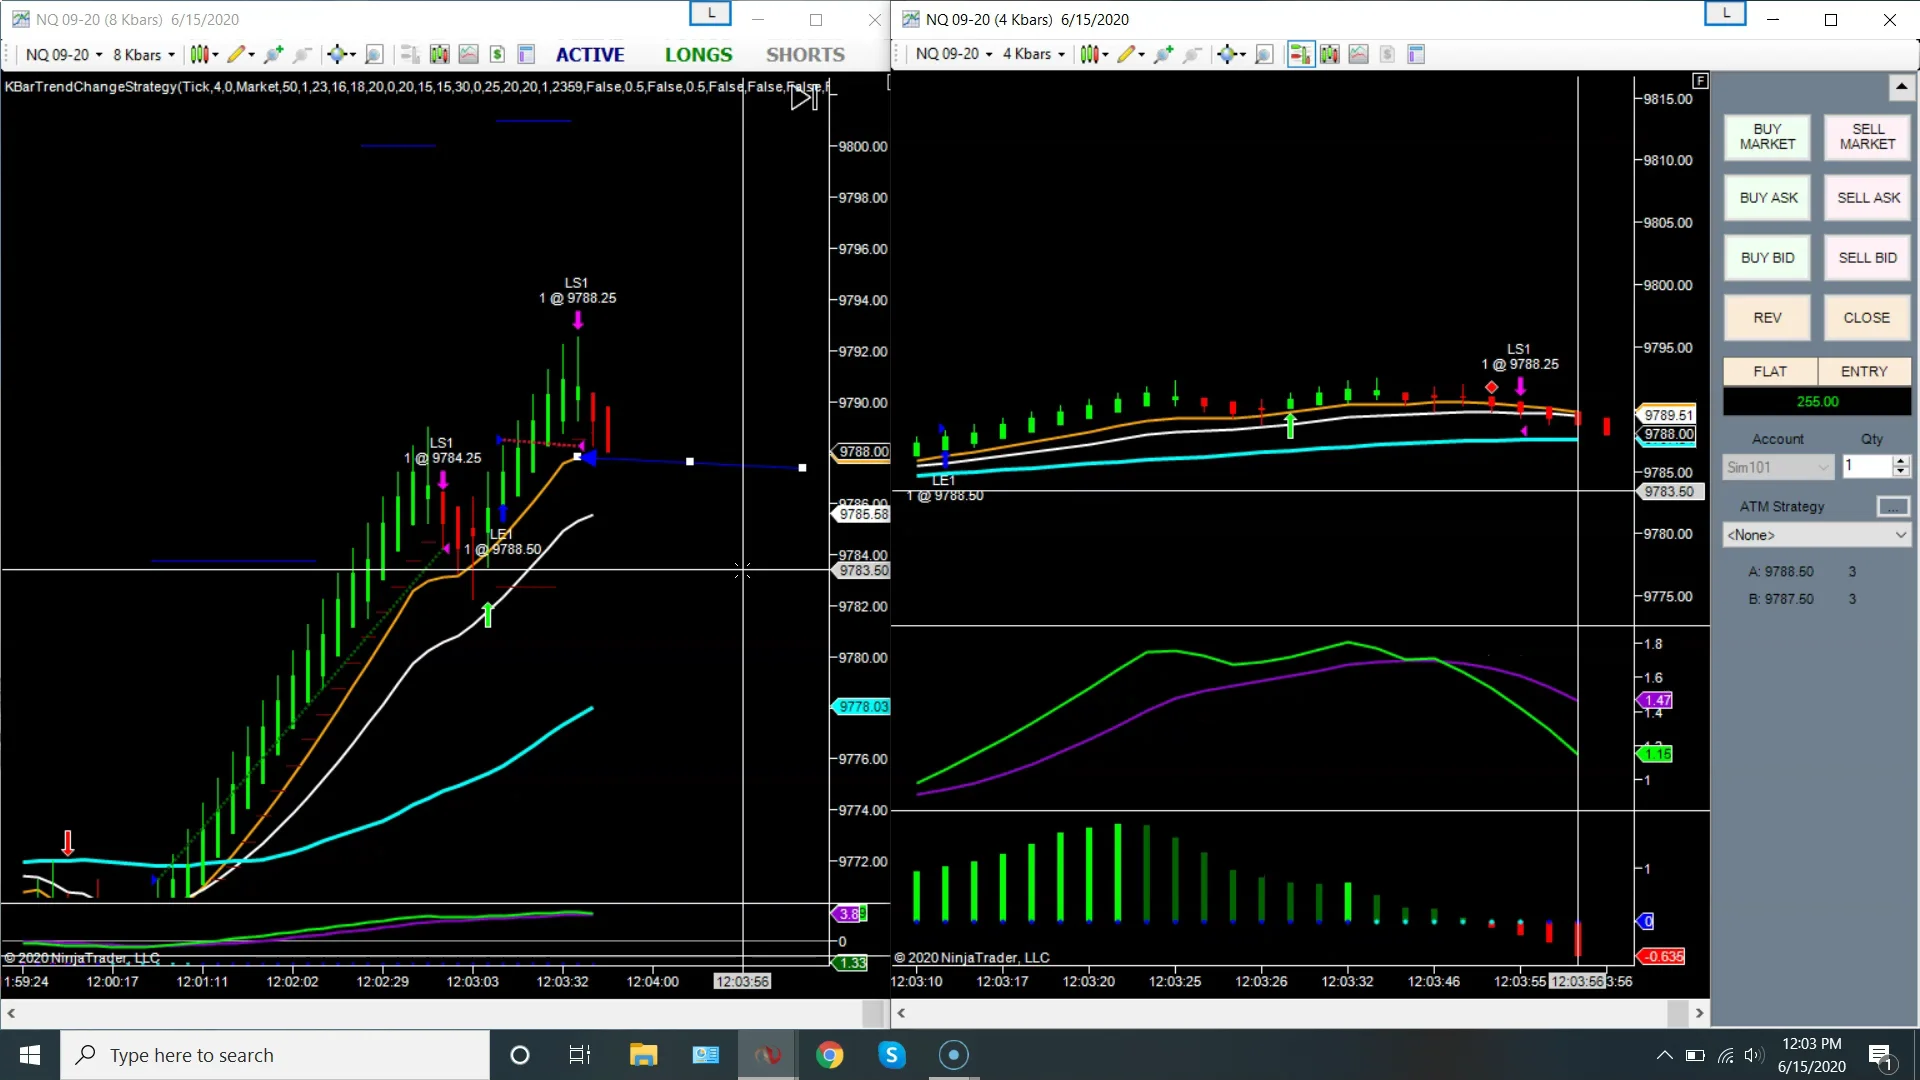Open instrument NQ 09-20 dropdown in 4 Kbars chart
Image resolution: width=1920 pixels, height=1080 pixels.
954,54
